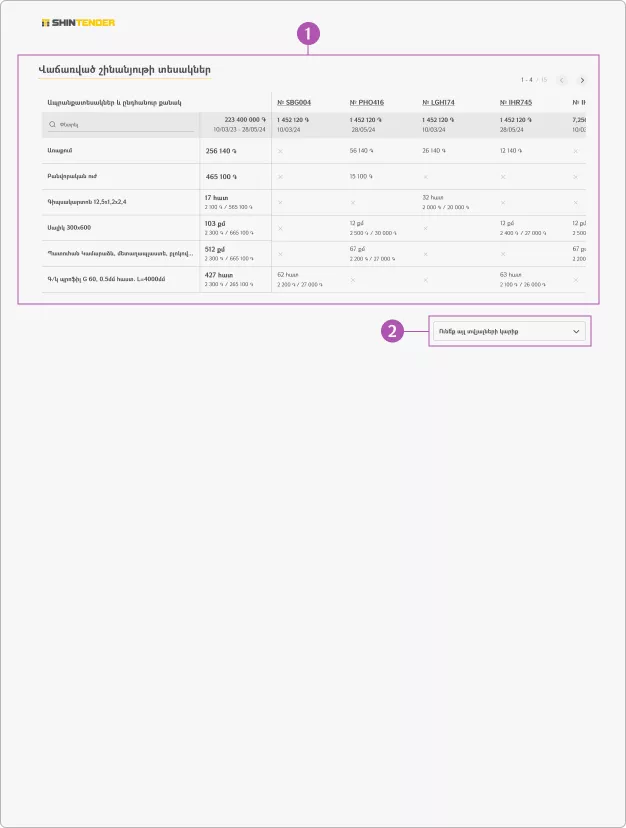Follow the № LGH174 link

(440, 102)
